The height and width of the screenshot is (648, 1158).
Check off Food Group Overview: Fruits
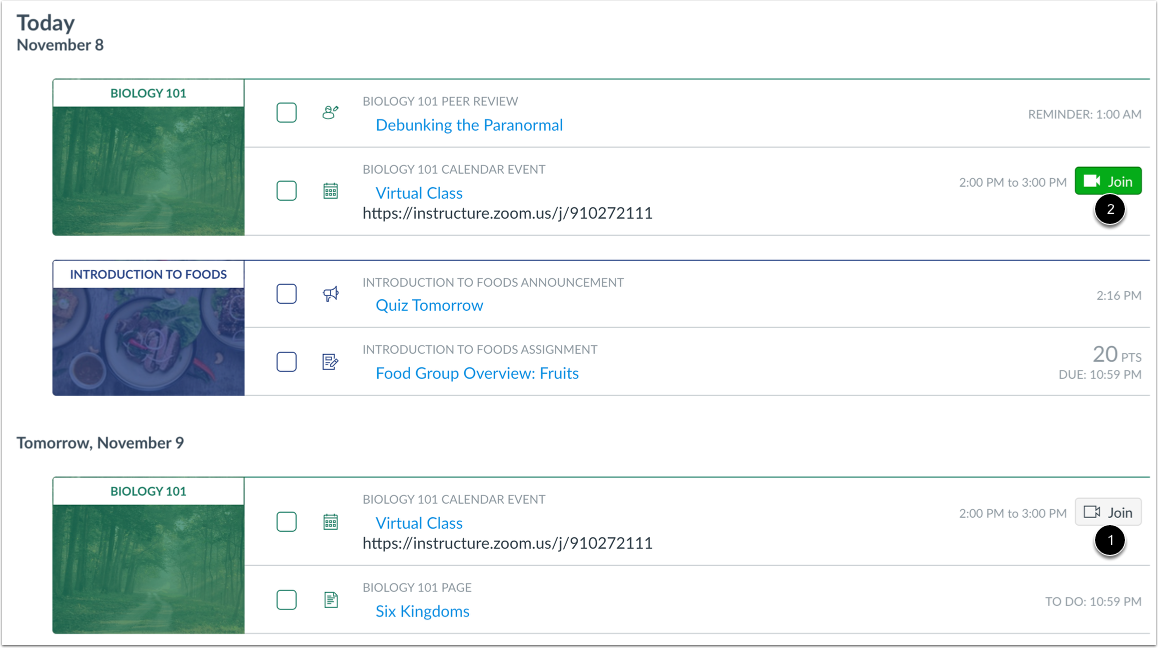pyautogui.click(x=287, y=362)
